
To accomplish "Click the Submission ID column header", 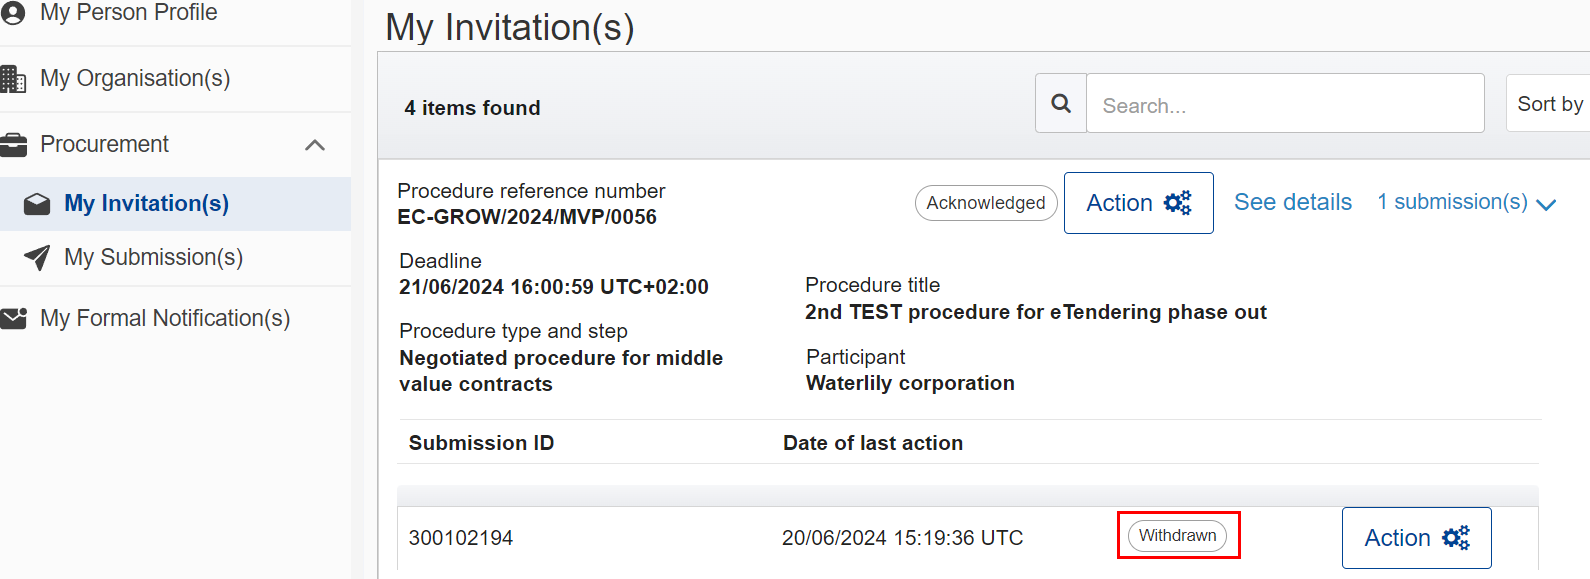I will pyautogui.click(x=481, y=443).
